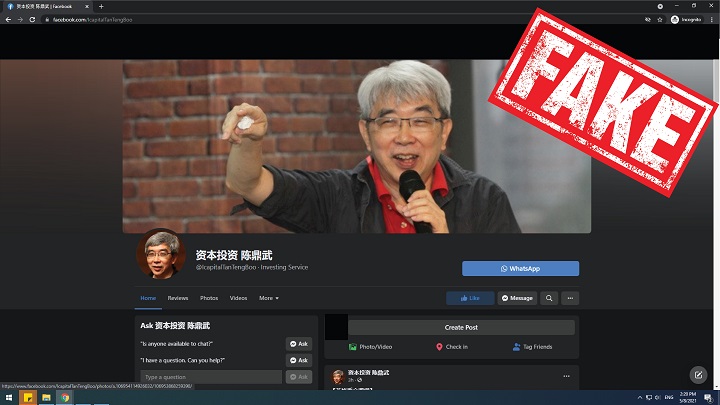Ask "Is anyone available to chat?"
720x405 pixels.
coord(299,343)
